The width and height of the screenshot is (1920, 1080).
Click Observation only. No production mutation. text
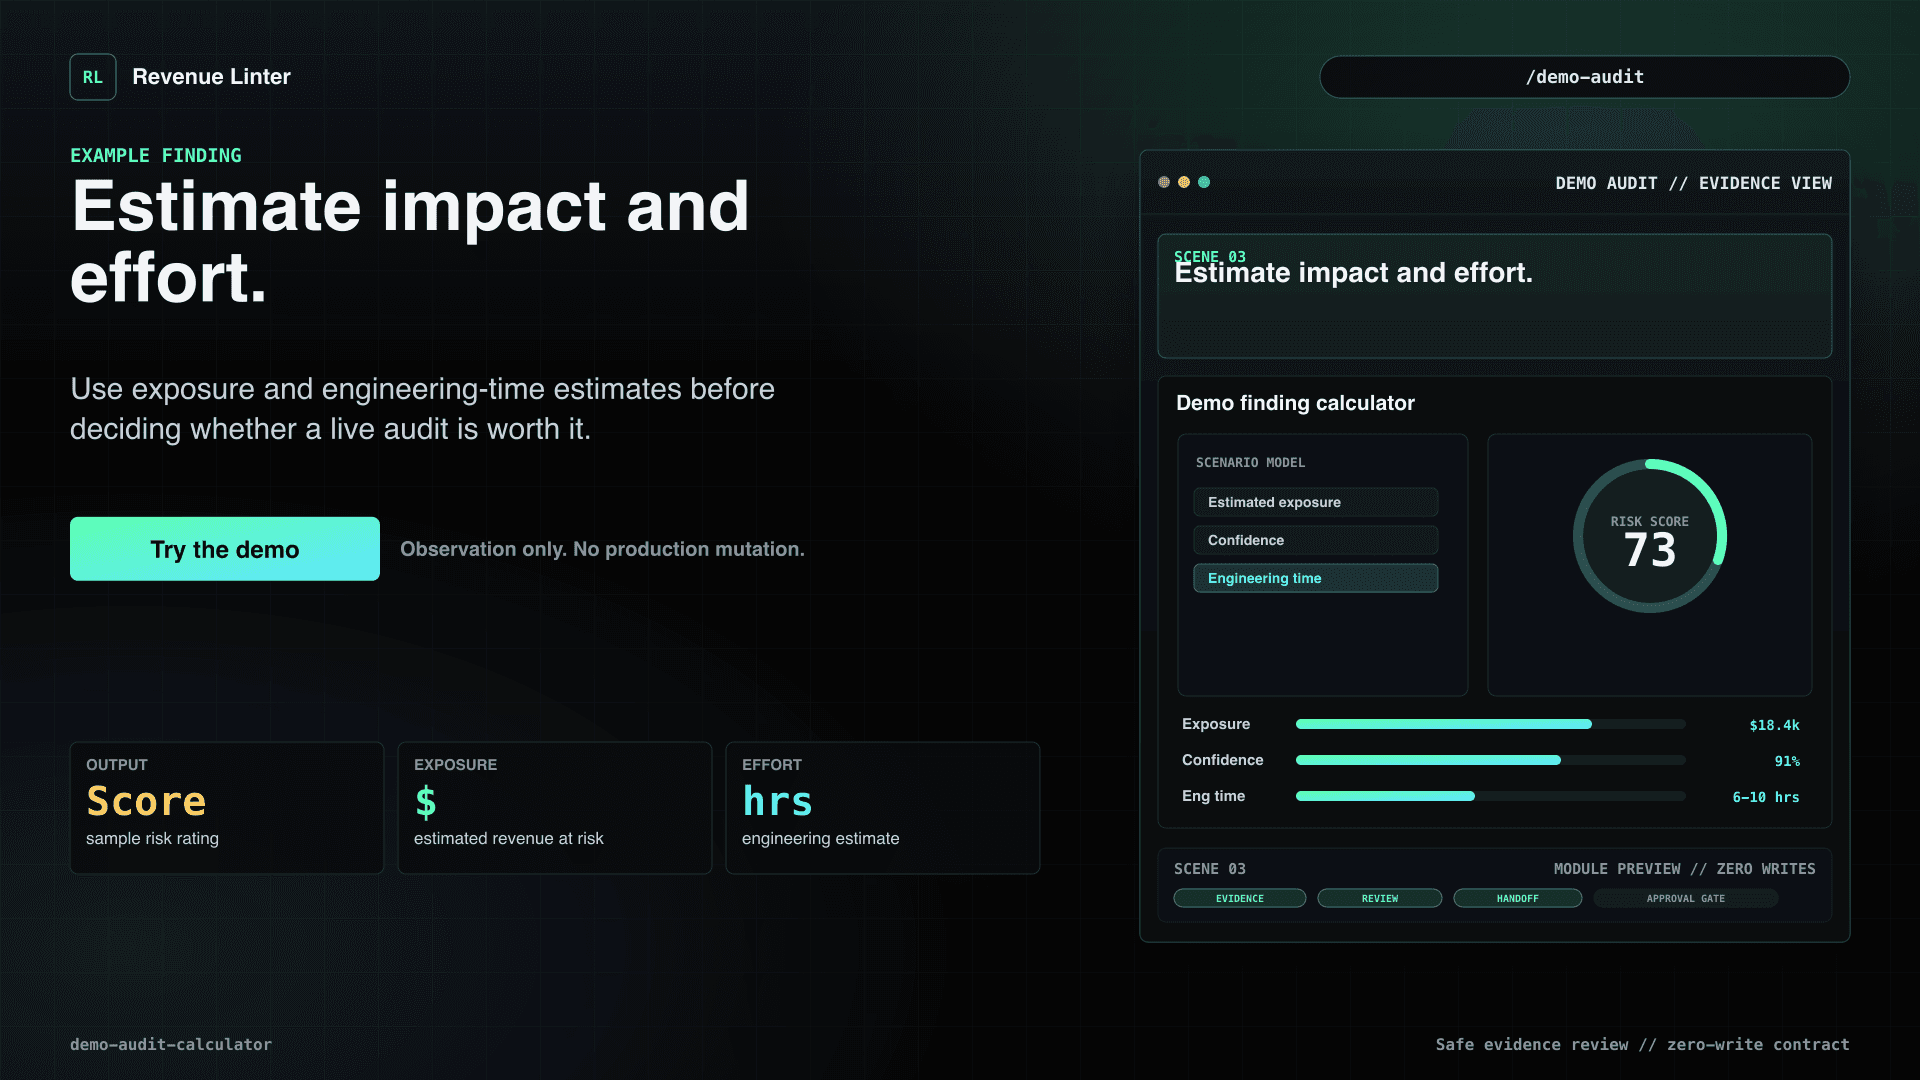tap(602, 549)
